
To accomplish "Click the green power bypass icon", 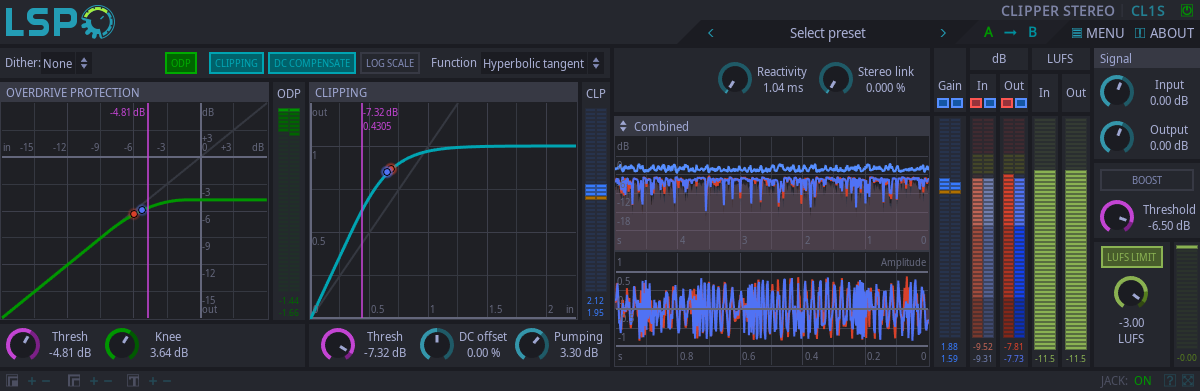I will tap(1186, 11).
